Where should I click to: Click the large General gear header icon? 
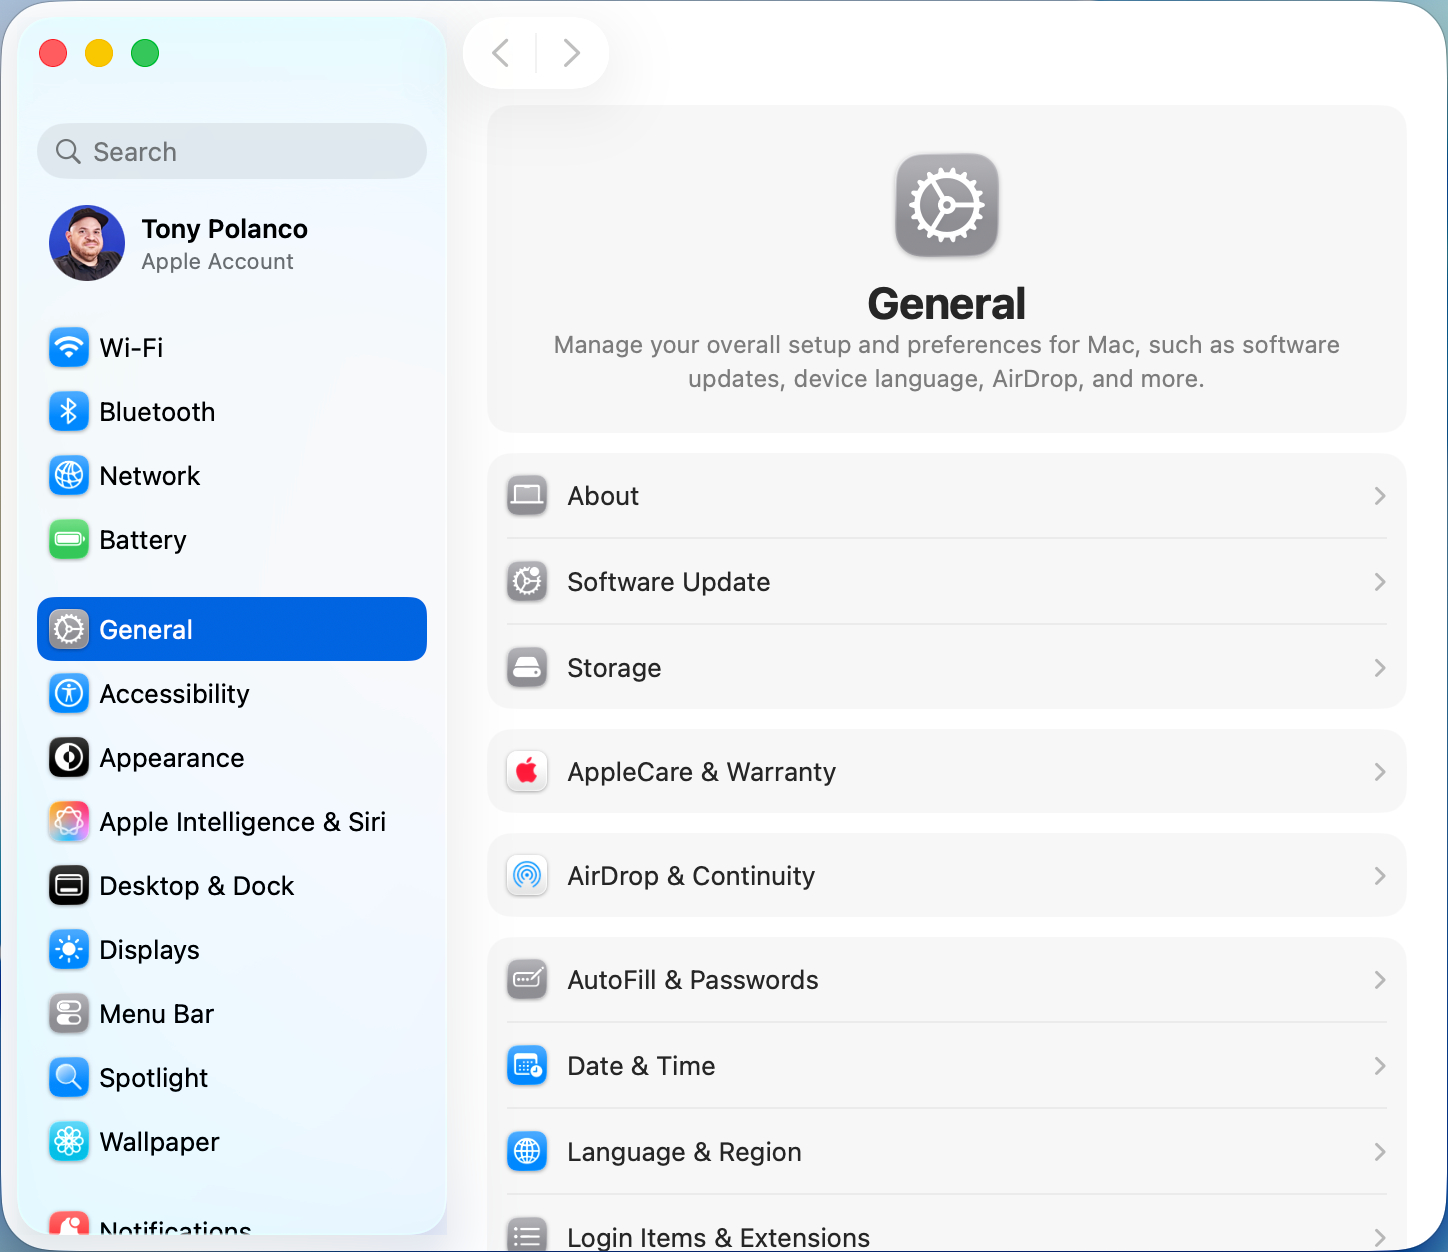click(947, 205)
